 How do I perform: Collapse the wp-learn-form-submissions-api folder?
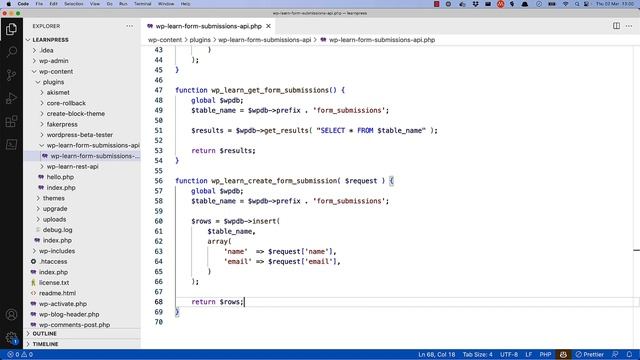[x=93, y=145]
